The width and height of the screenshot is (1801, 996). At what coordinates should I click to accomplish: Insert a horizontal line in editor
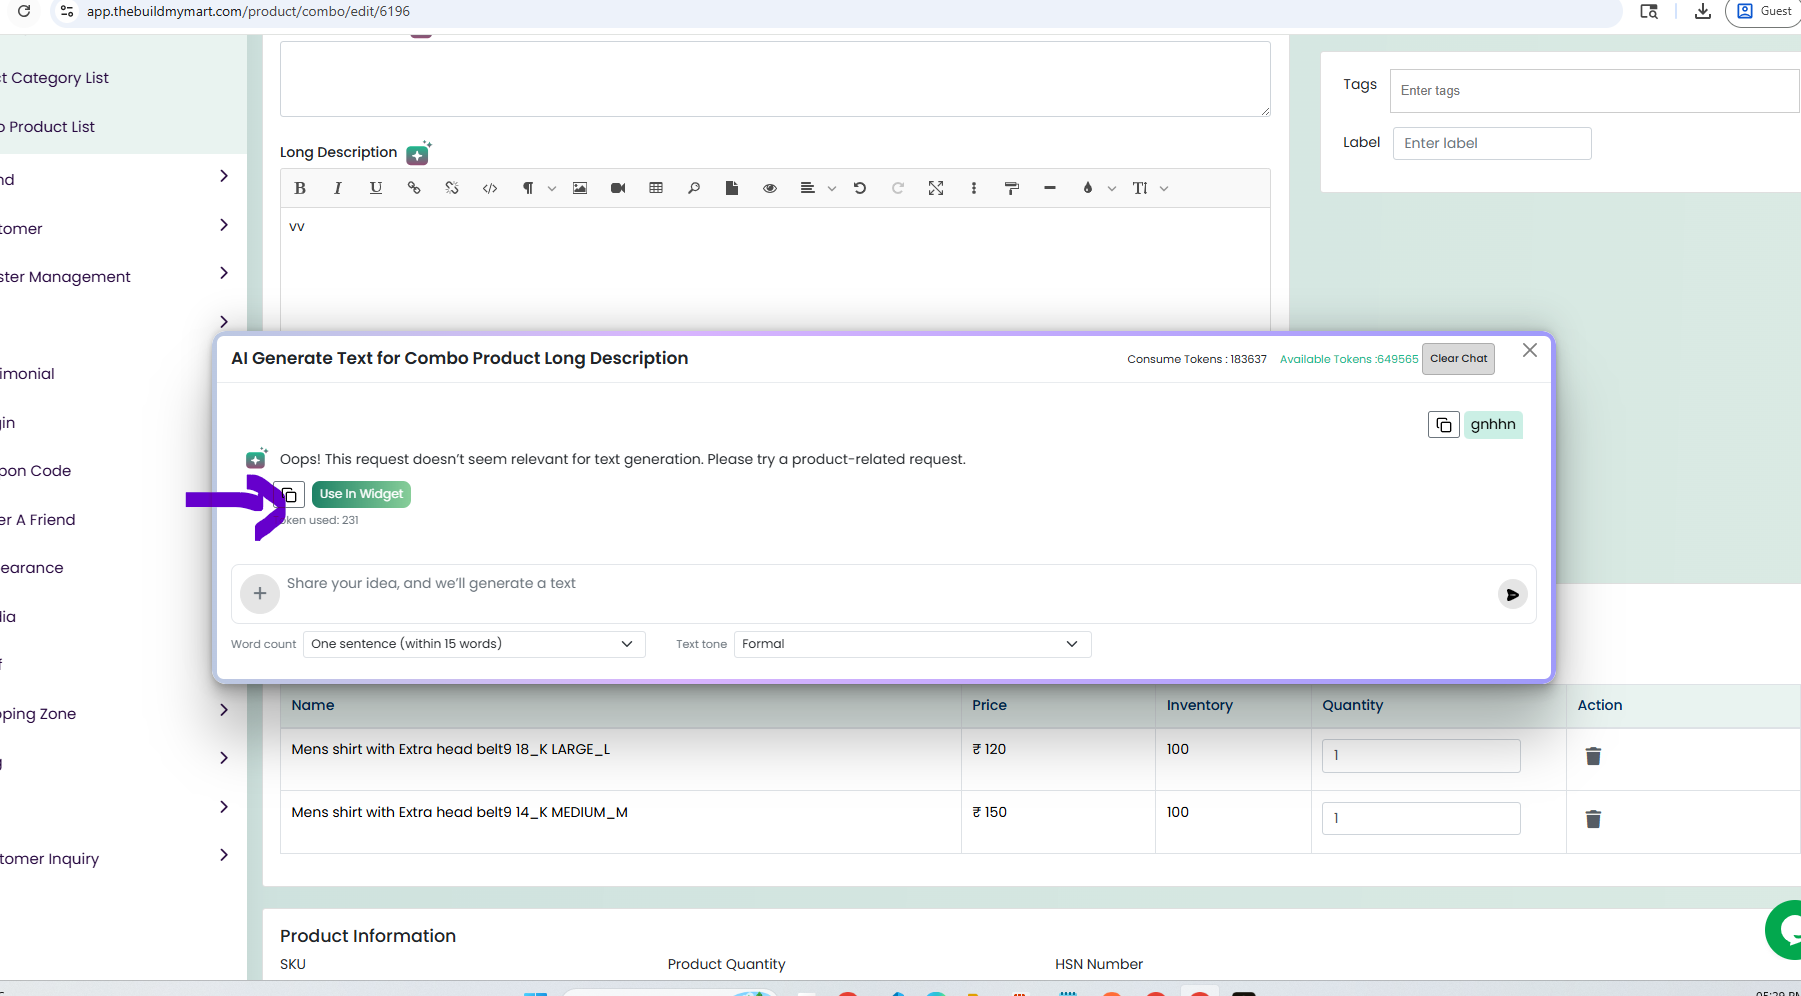coord(1050,188)
